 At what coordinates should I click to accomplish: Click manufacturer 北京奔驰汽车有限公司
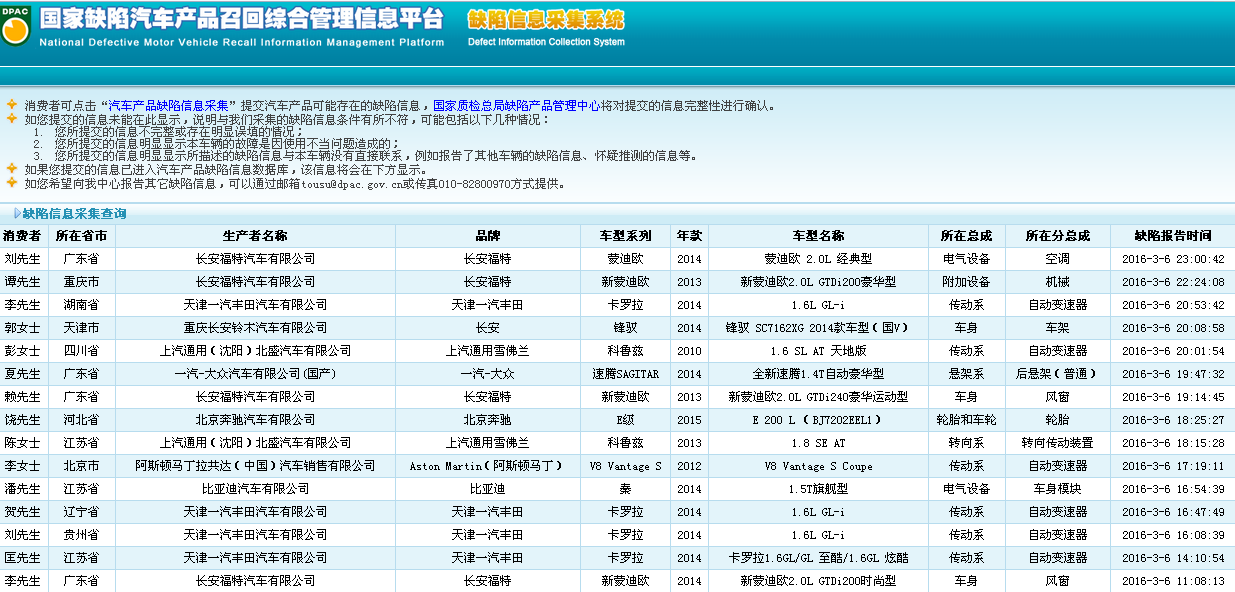(x=255, y=420)
